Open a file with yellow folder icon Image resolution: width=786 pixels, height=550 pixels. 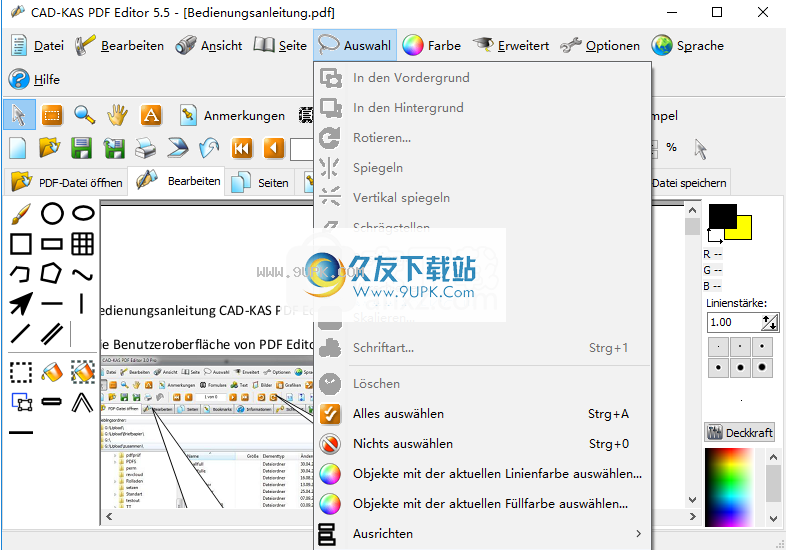[x=49, y=148]
